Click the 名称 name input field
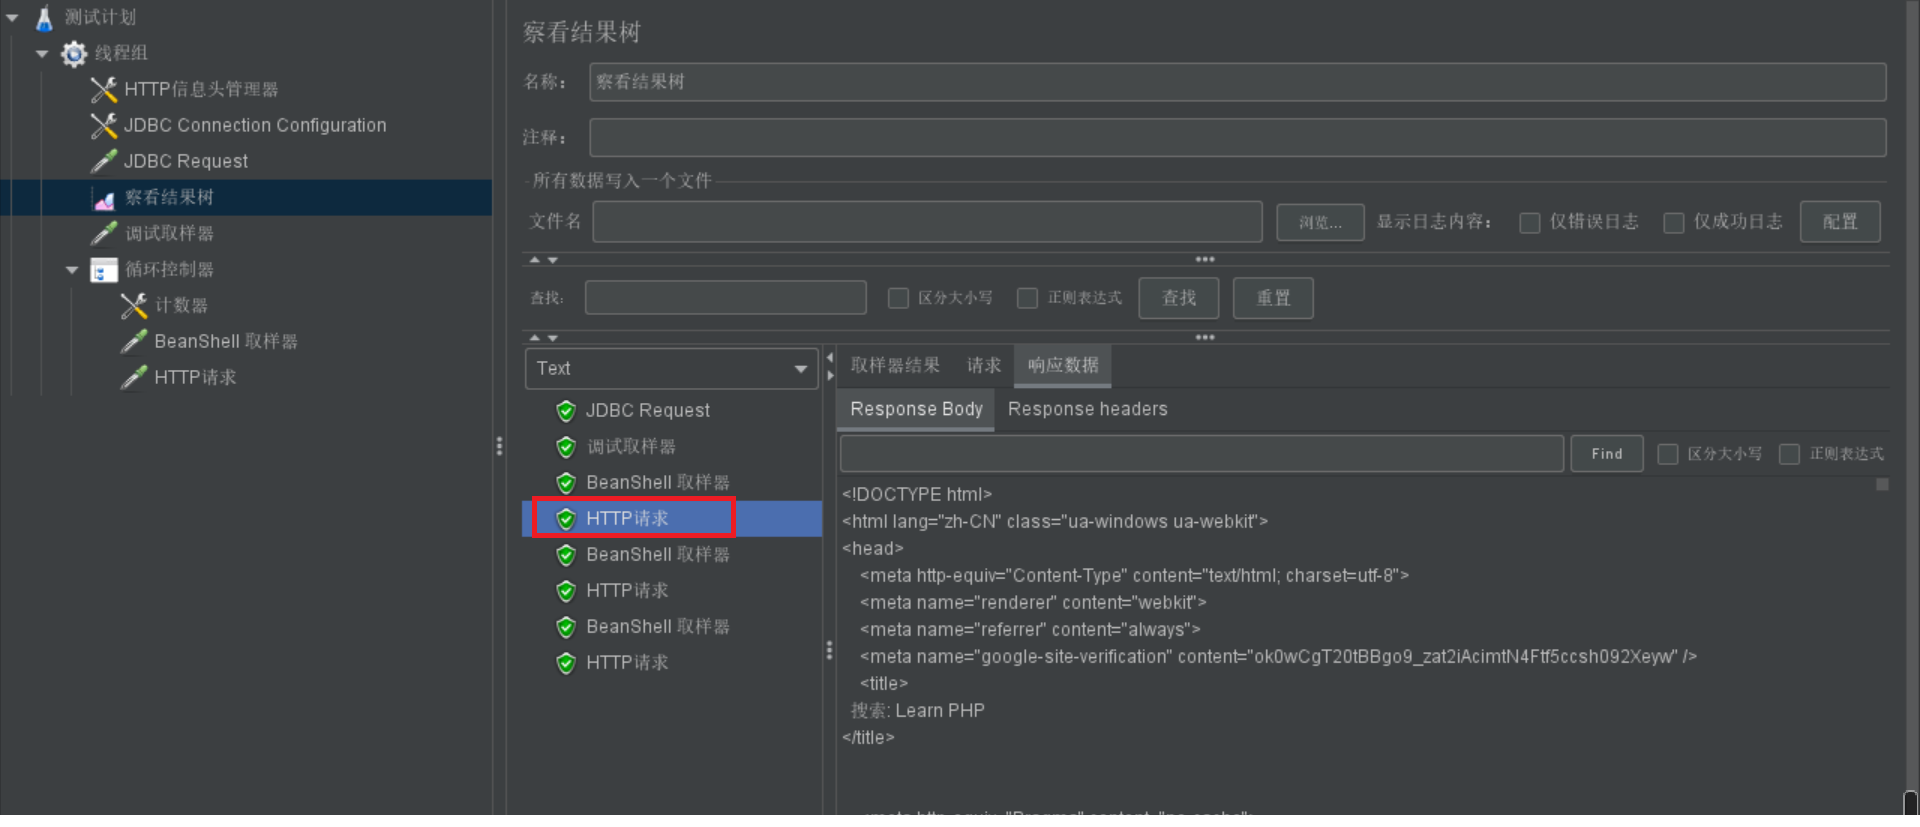 click(x=1238, y=82)
